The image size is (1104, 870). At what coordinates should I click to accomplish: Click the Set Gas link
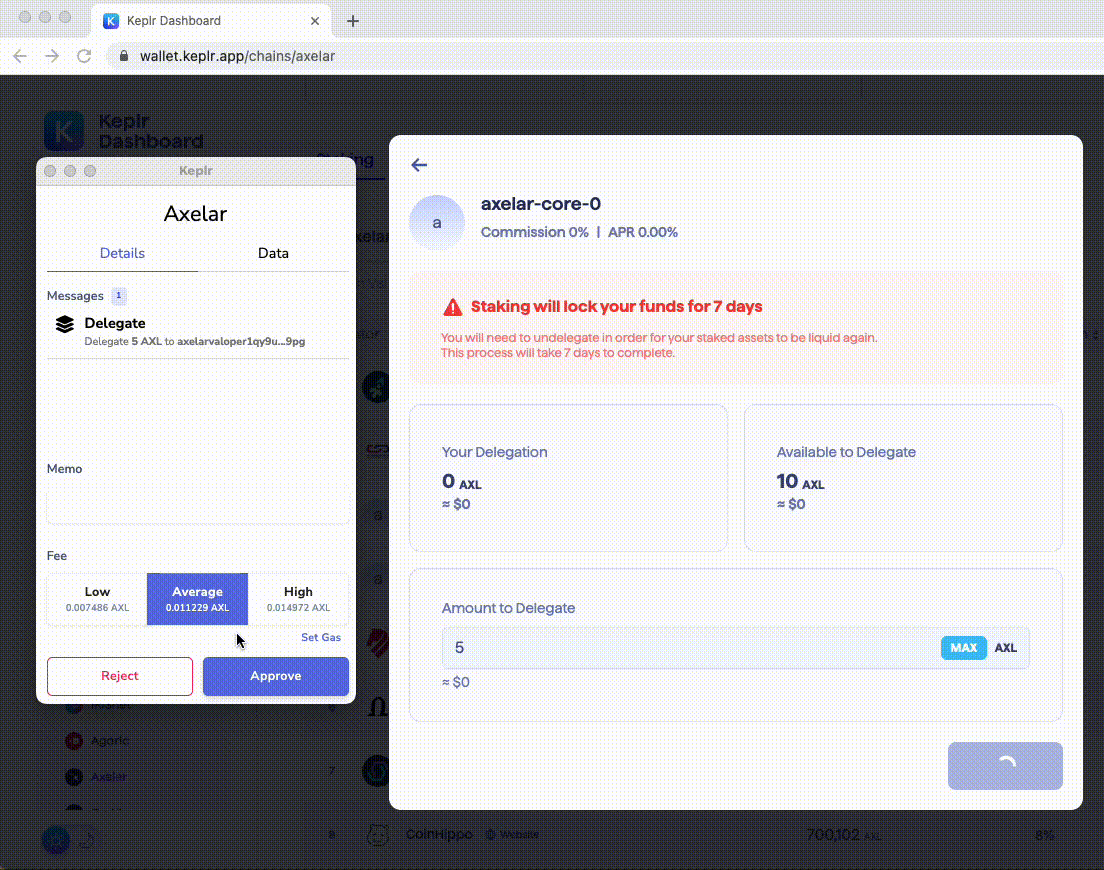tap(321, 637)
